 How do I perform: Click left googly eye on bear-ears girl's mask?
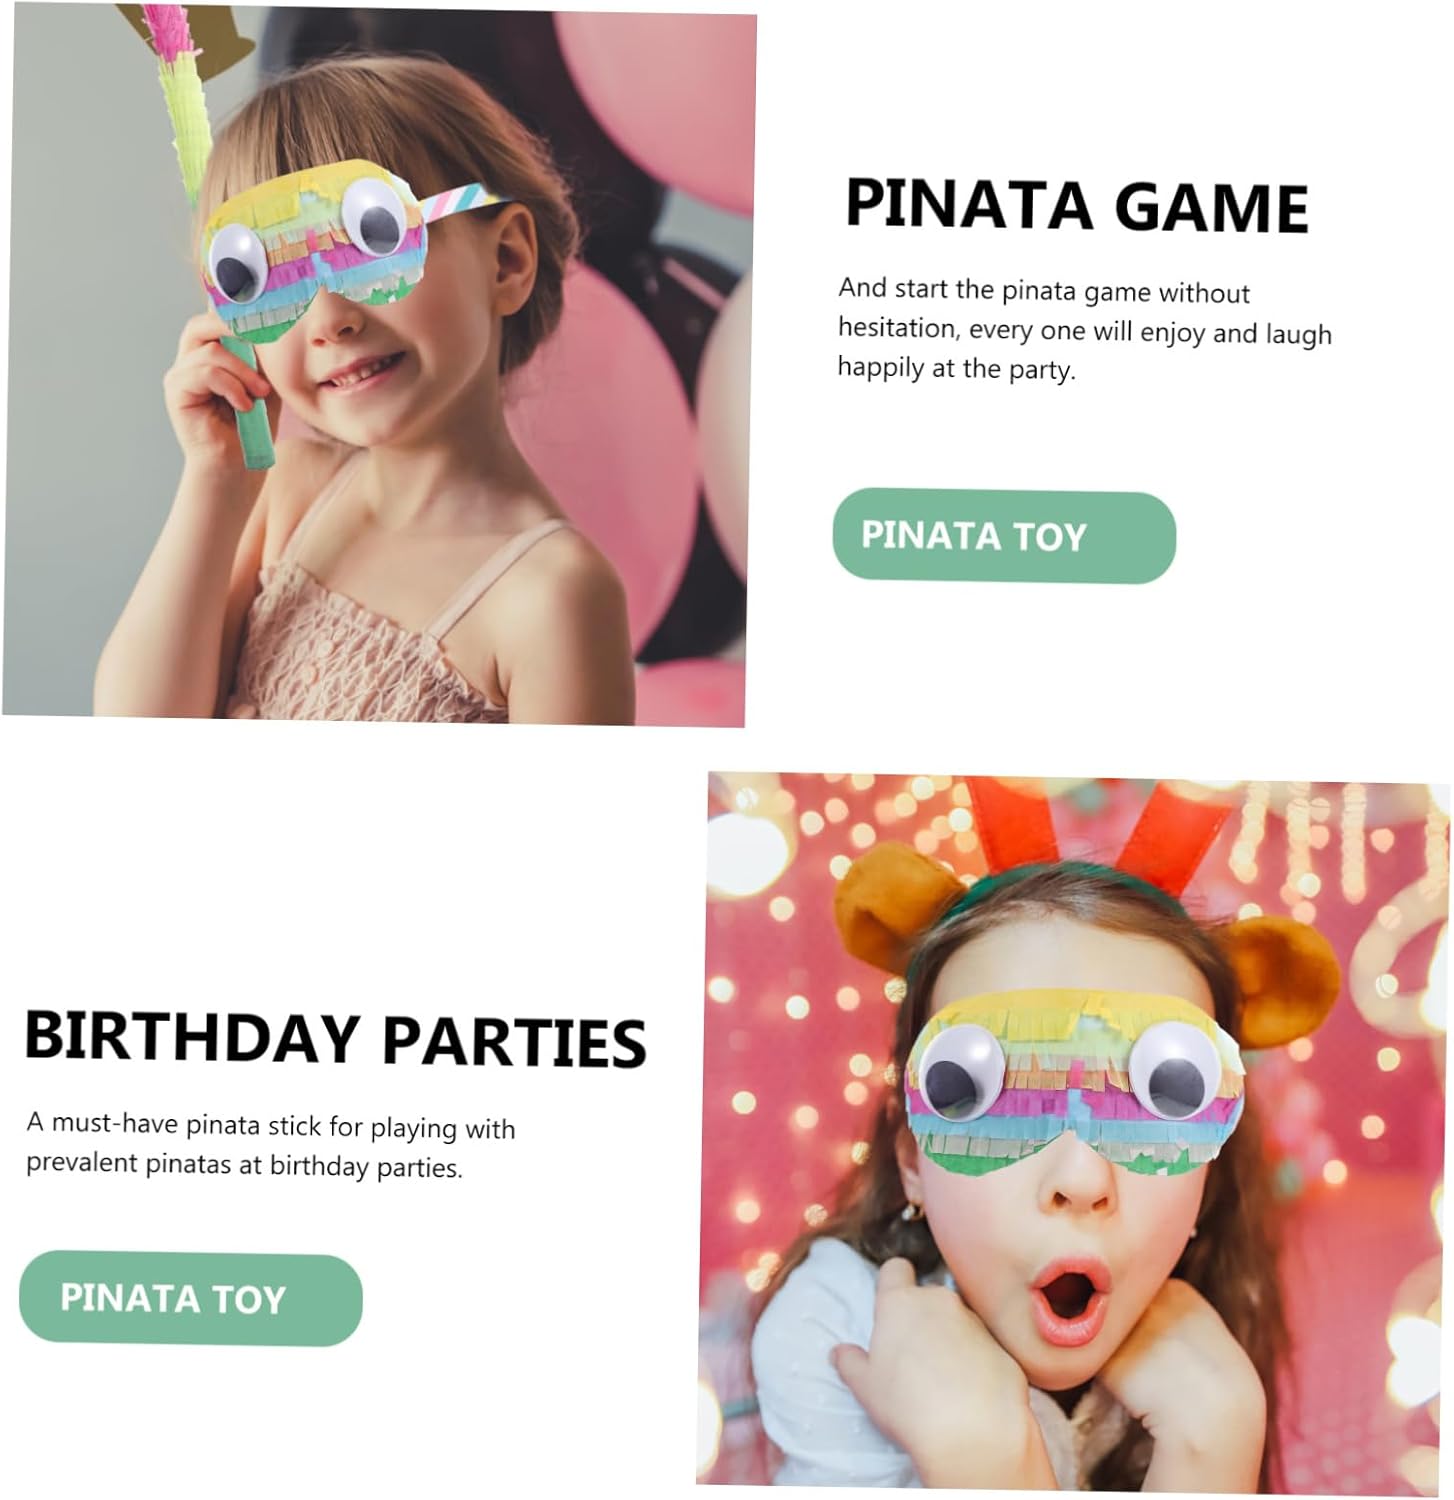pyautogui.click(x=960, y=1073)
